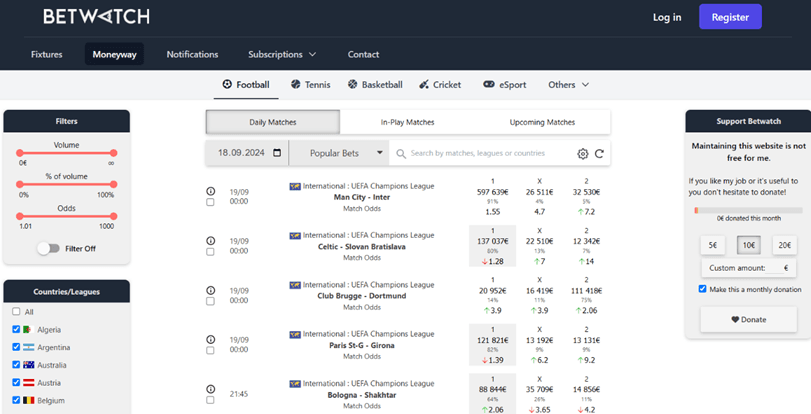The image size is (811, 414).
Task: Click the calendar icon in date field
Action: point(277,153)
